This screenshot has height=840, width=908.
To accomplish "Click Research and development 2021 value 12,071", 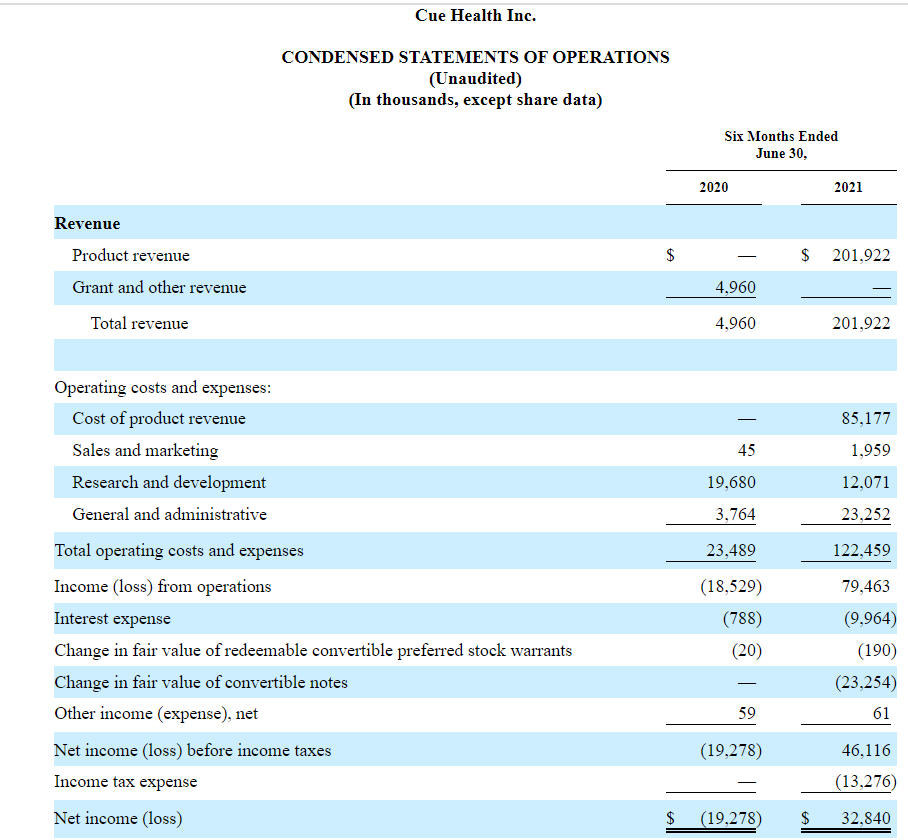I will 866,482.
